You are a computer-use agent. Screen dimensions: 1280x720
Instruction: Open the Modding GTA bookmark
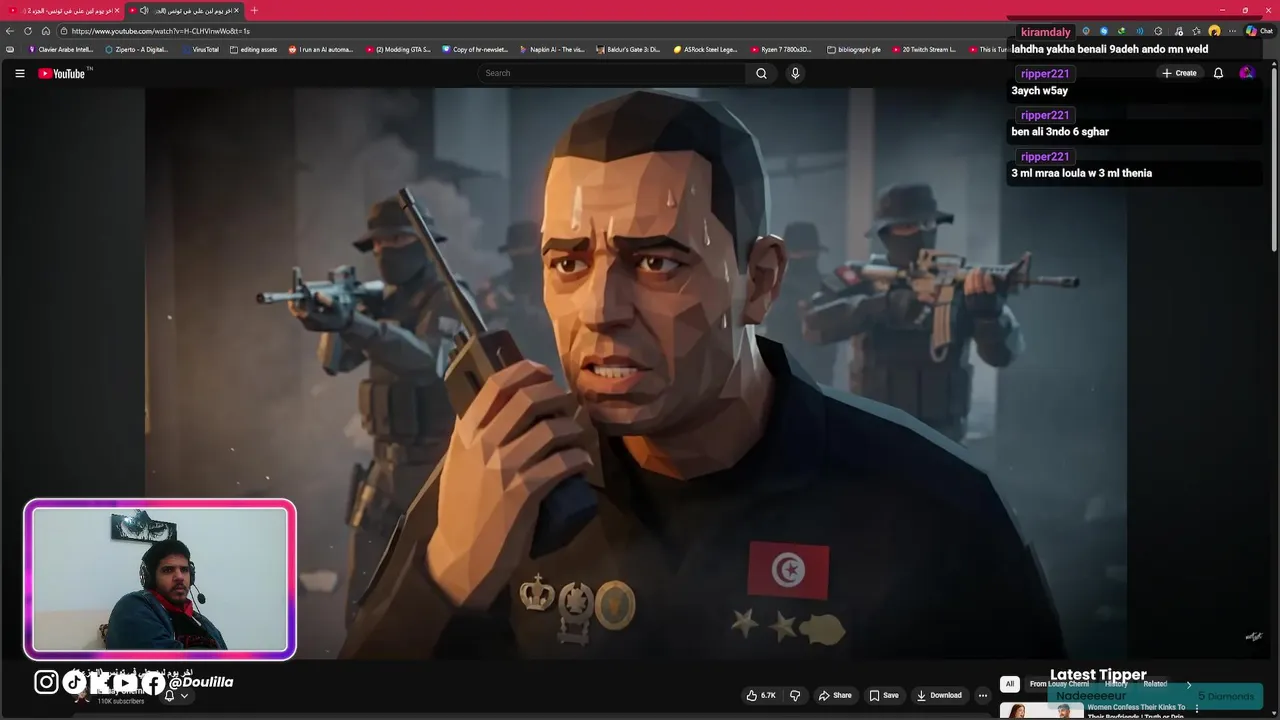398,49
